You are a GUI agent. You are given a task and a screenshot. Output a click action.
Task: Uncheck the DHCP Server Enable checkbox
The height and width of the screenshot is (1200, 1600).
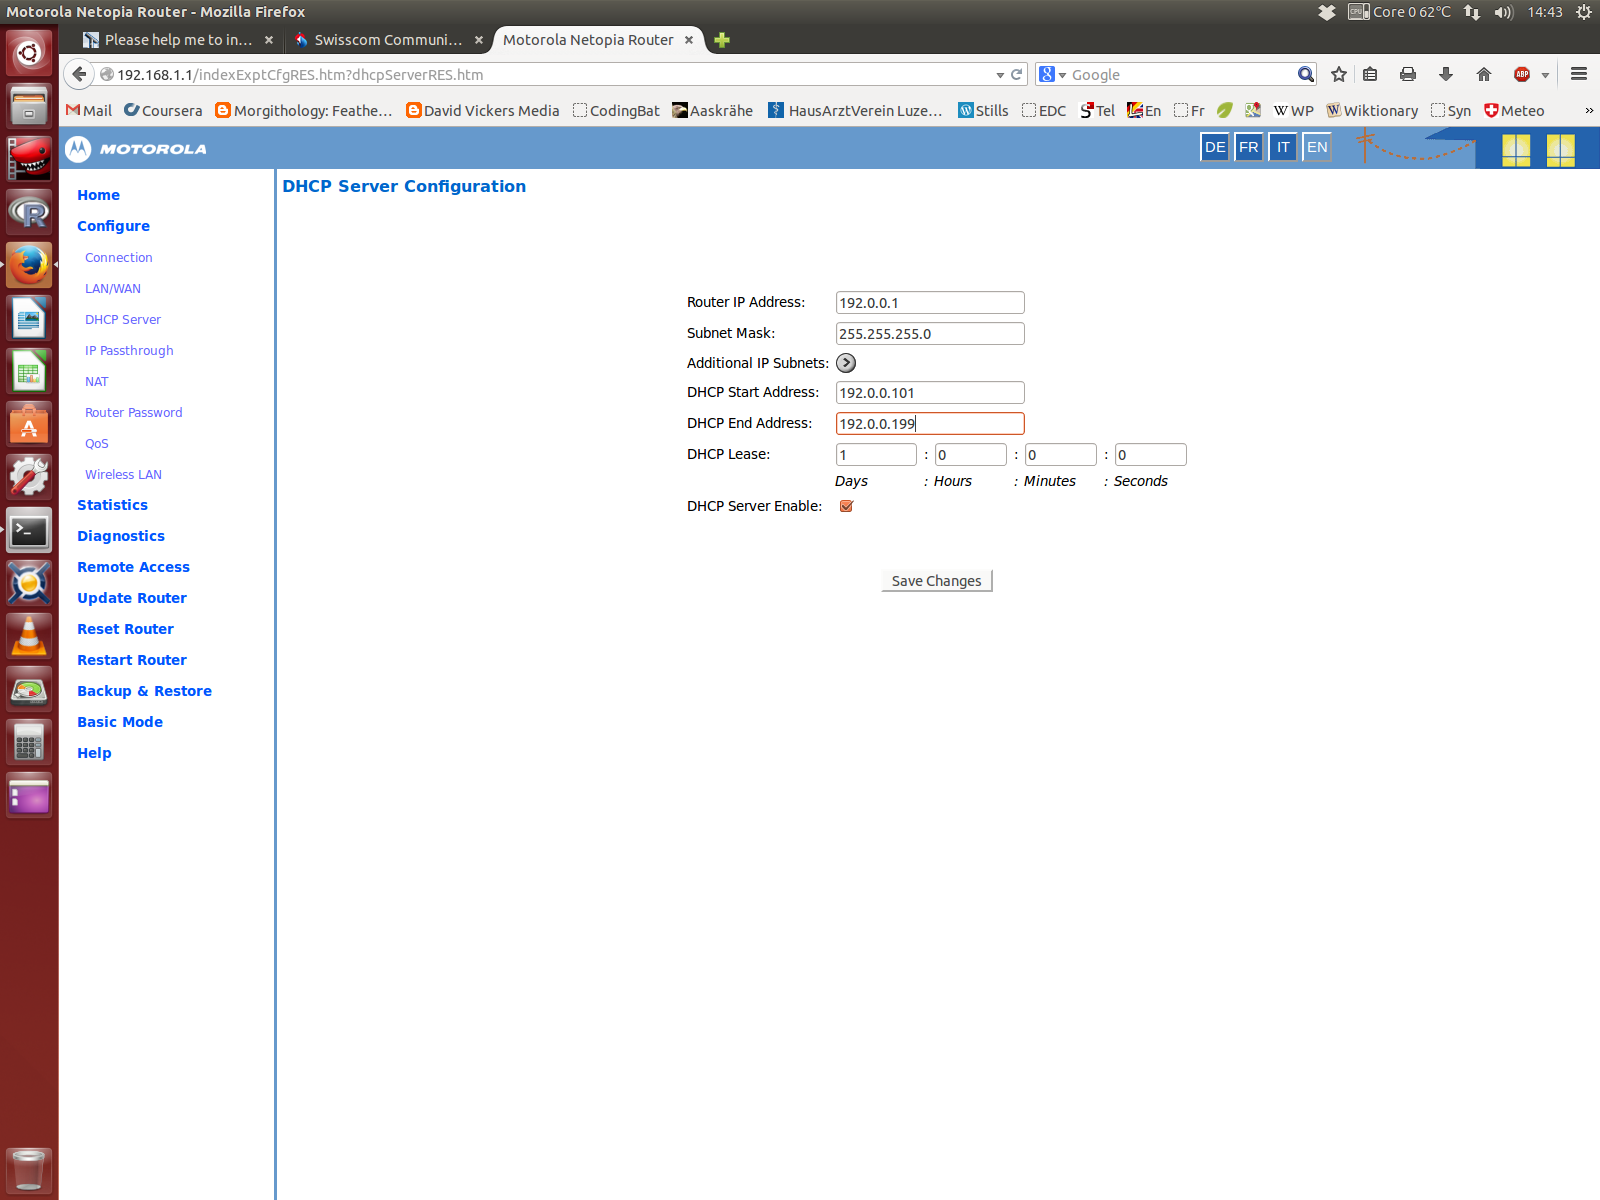[846, 506]
